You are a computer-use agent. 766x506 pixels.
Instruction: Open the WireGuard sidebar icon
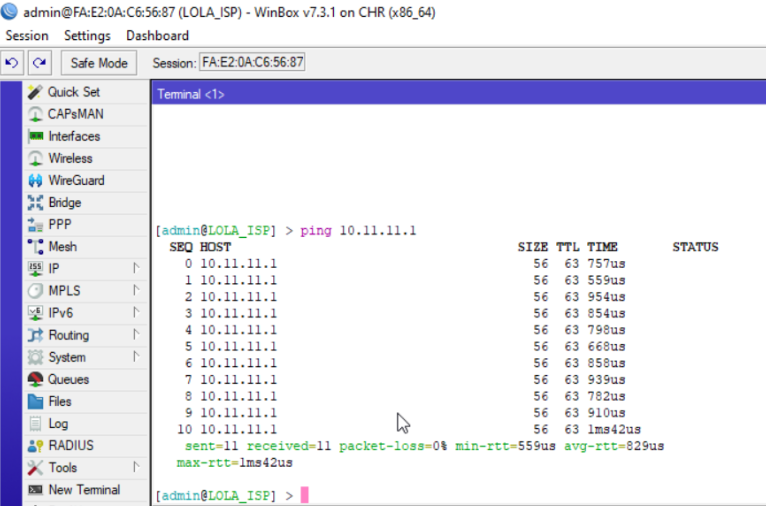click(36, 181)
